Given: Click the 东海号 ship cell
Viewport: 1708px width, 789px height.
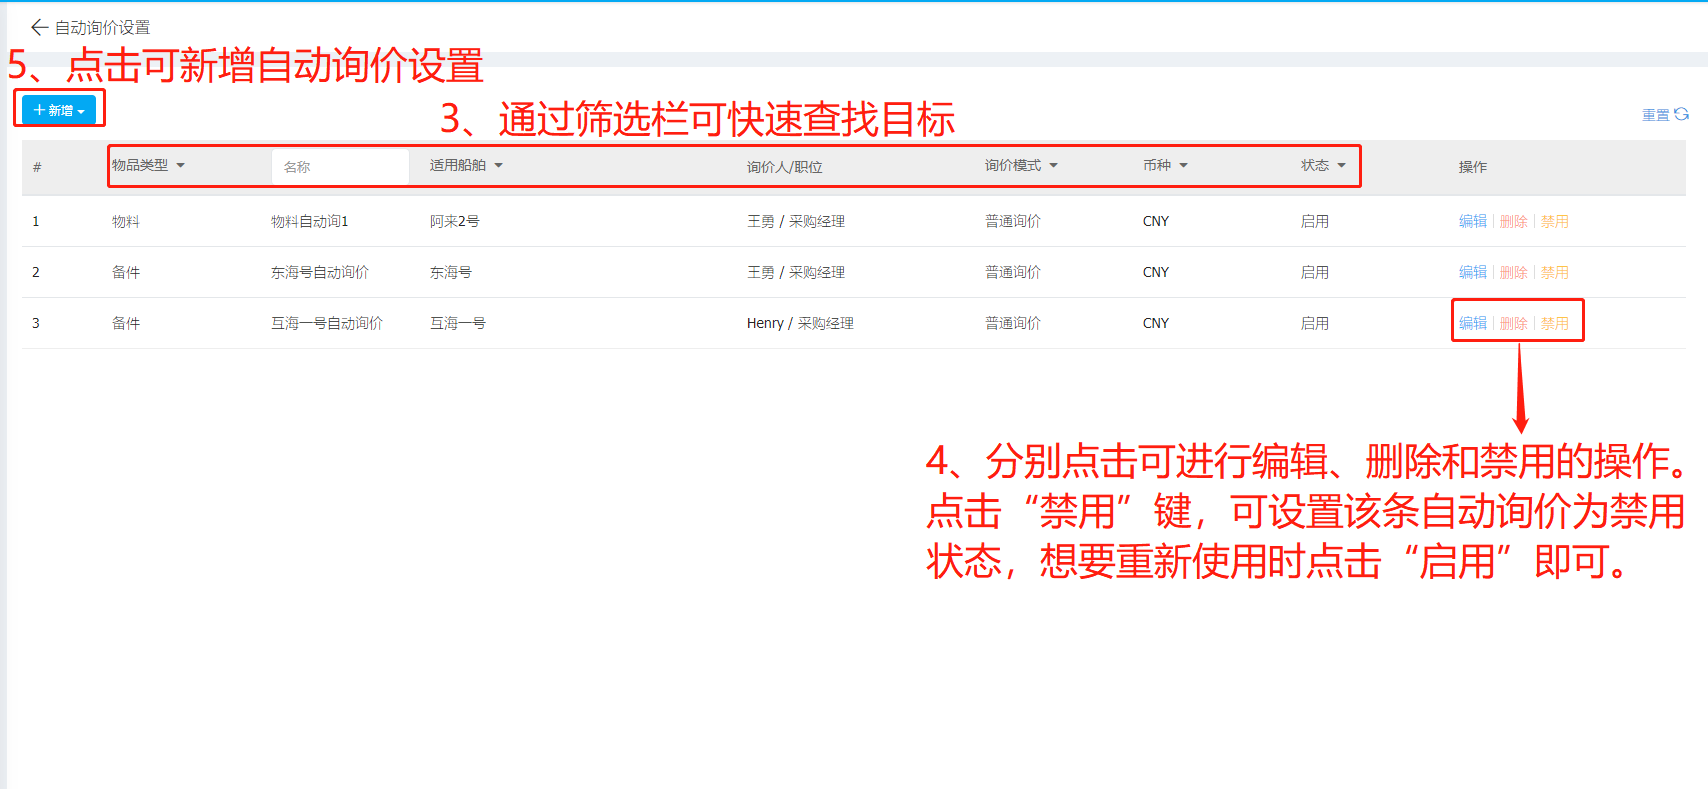Looking at the screenshot, I should click(451, 272).
